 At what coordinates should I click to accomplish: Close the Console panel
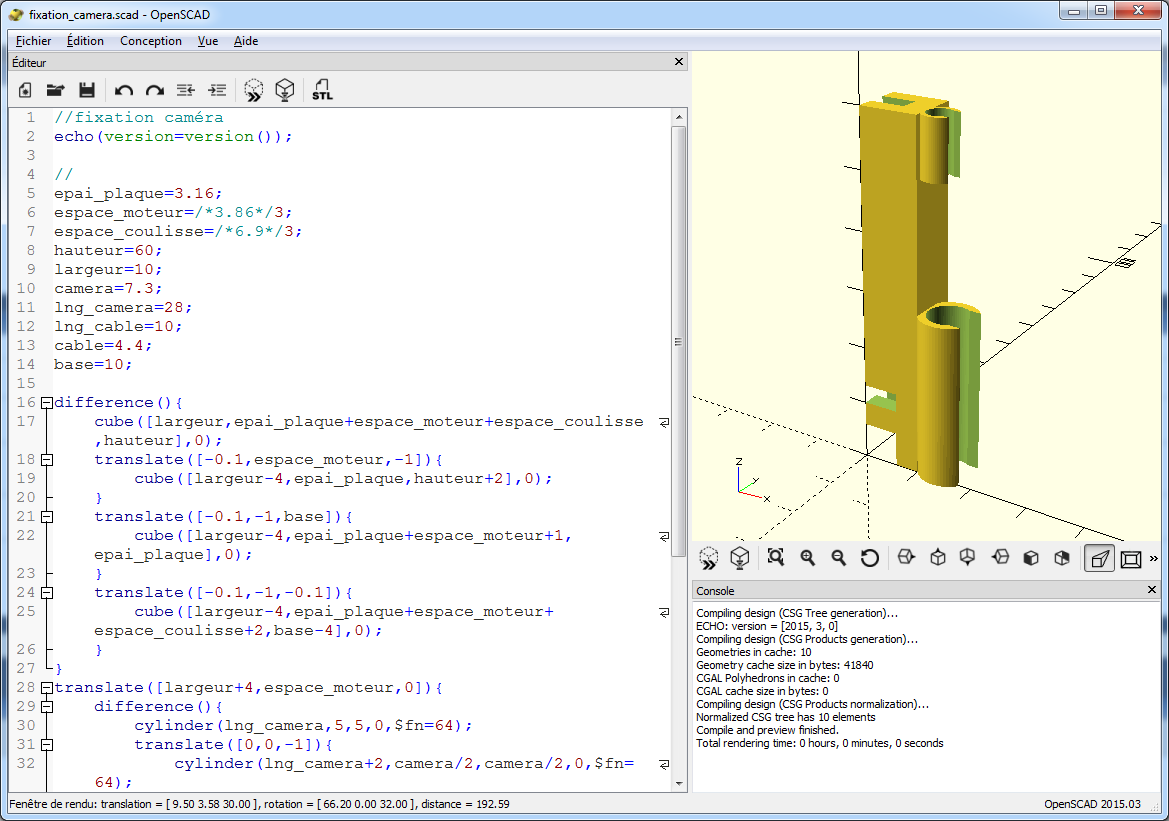pos(1152,591)
